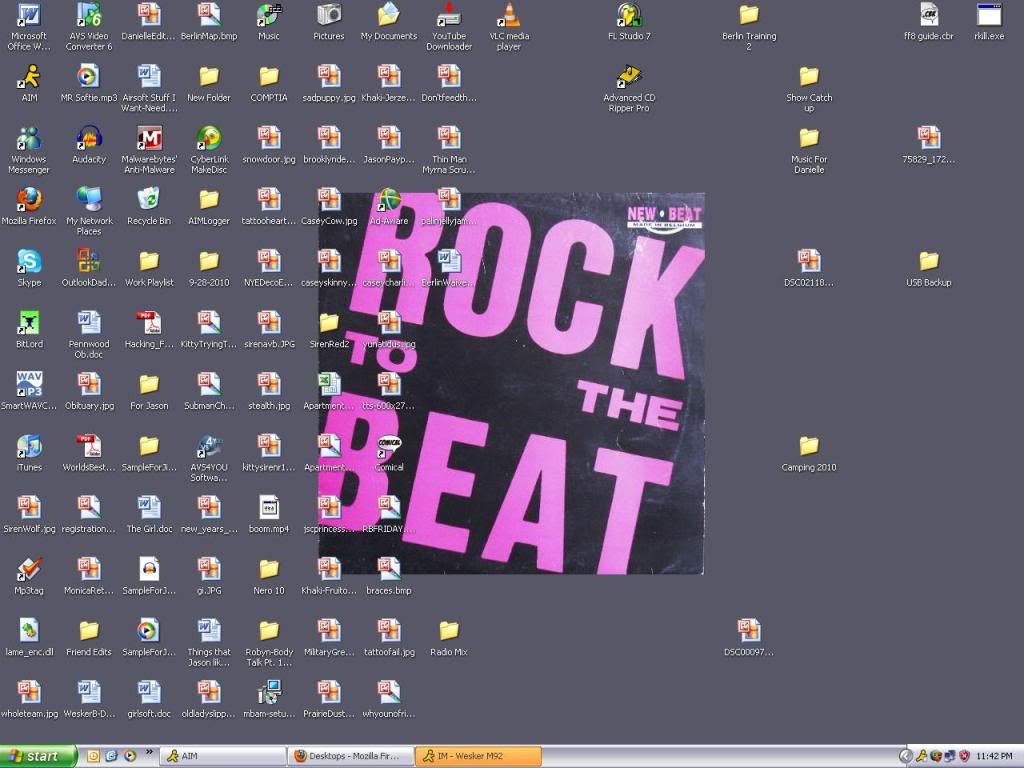1024x768 pixels.
Task: Switch to the AIM taskbar window
Action: pos(223,756)
